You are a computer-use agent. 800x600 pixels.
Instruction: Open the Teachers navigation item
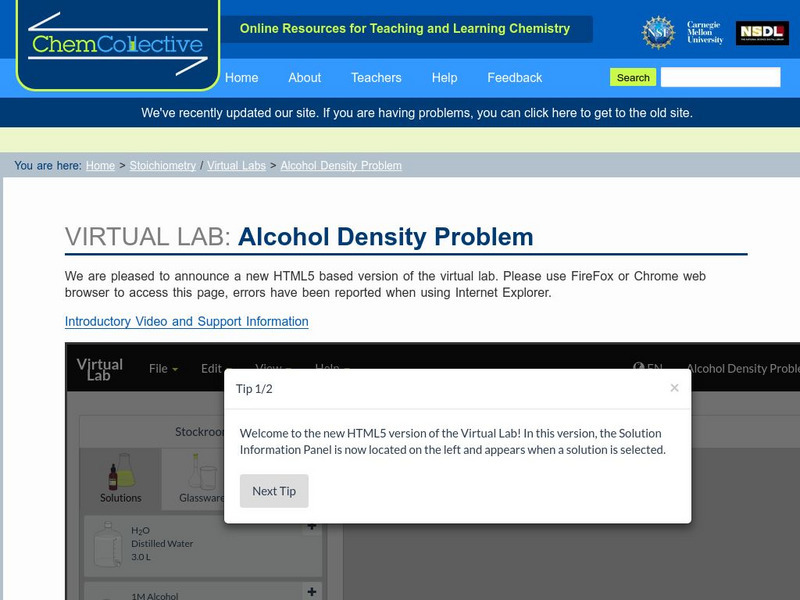click(x=376, y=78)
